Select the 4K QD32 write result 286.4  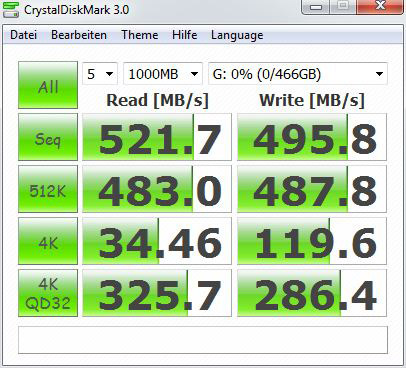[x=312, y=293]
